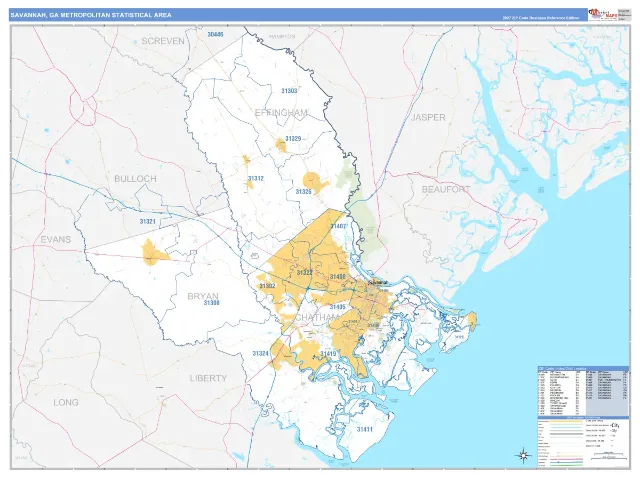Click ZIP code label 31324
640x480 pixels.
click(x=260, y=353)
